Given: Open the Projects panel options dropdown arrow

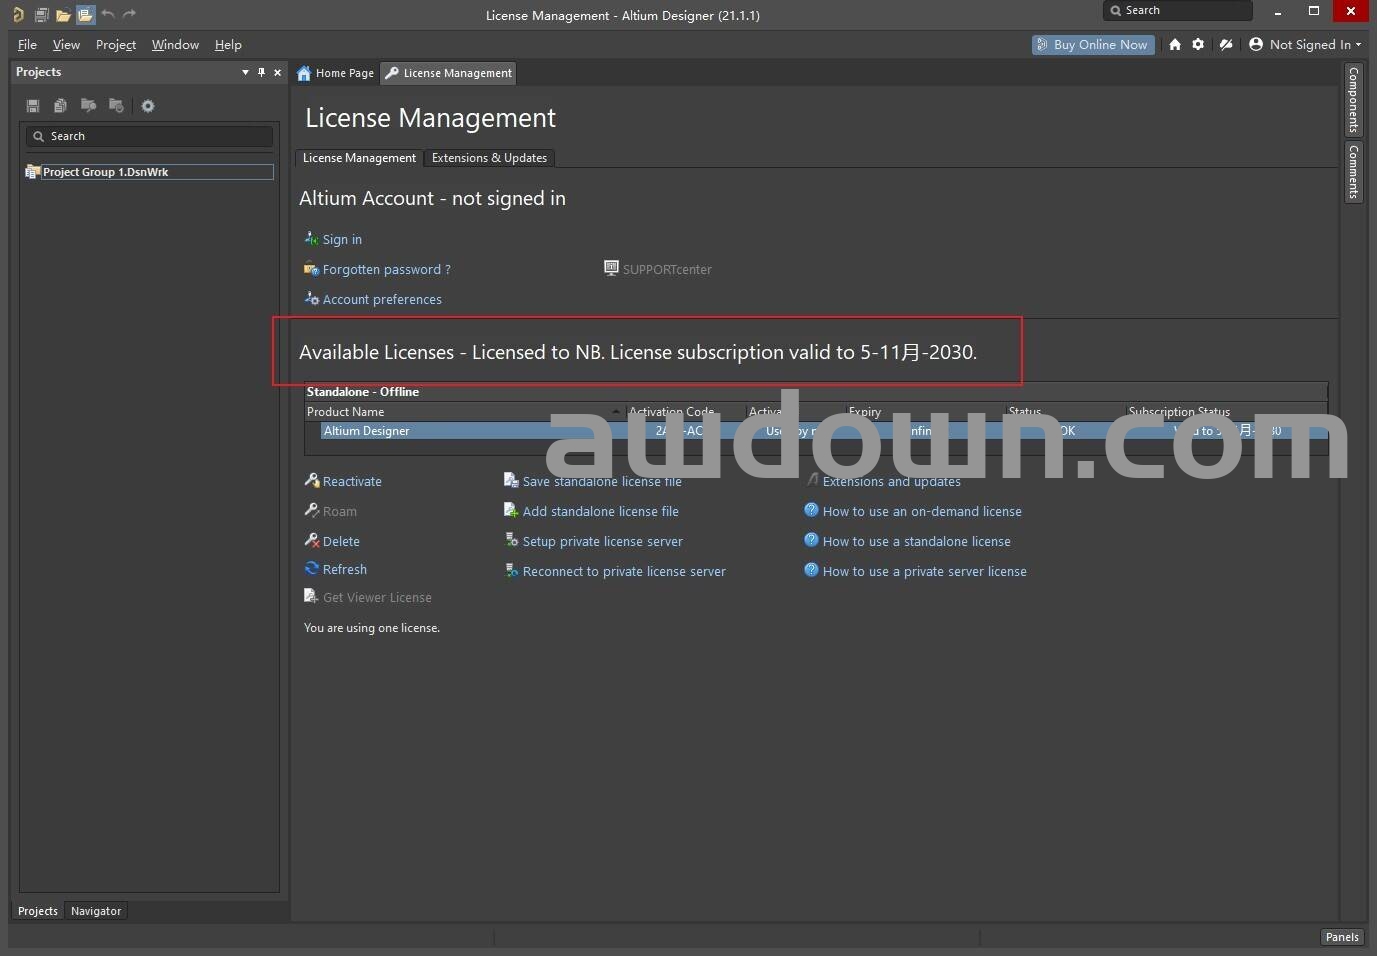Looking at the screenshot, I should pos(245,72).
